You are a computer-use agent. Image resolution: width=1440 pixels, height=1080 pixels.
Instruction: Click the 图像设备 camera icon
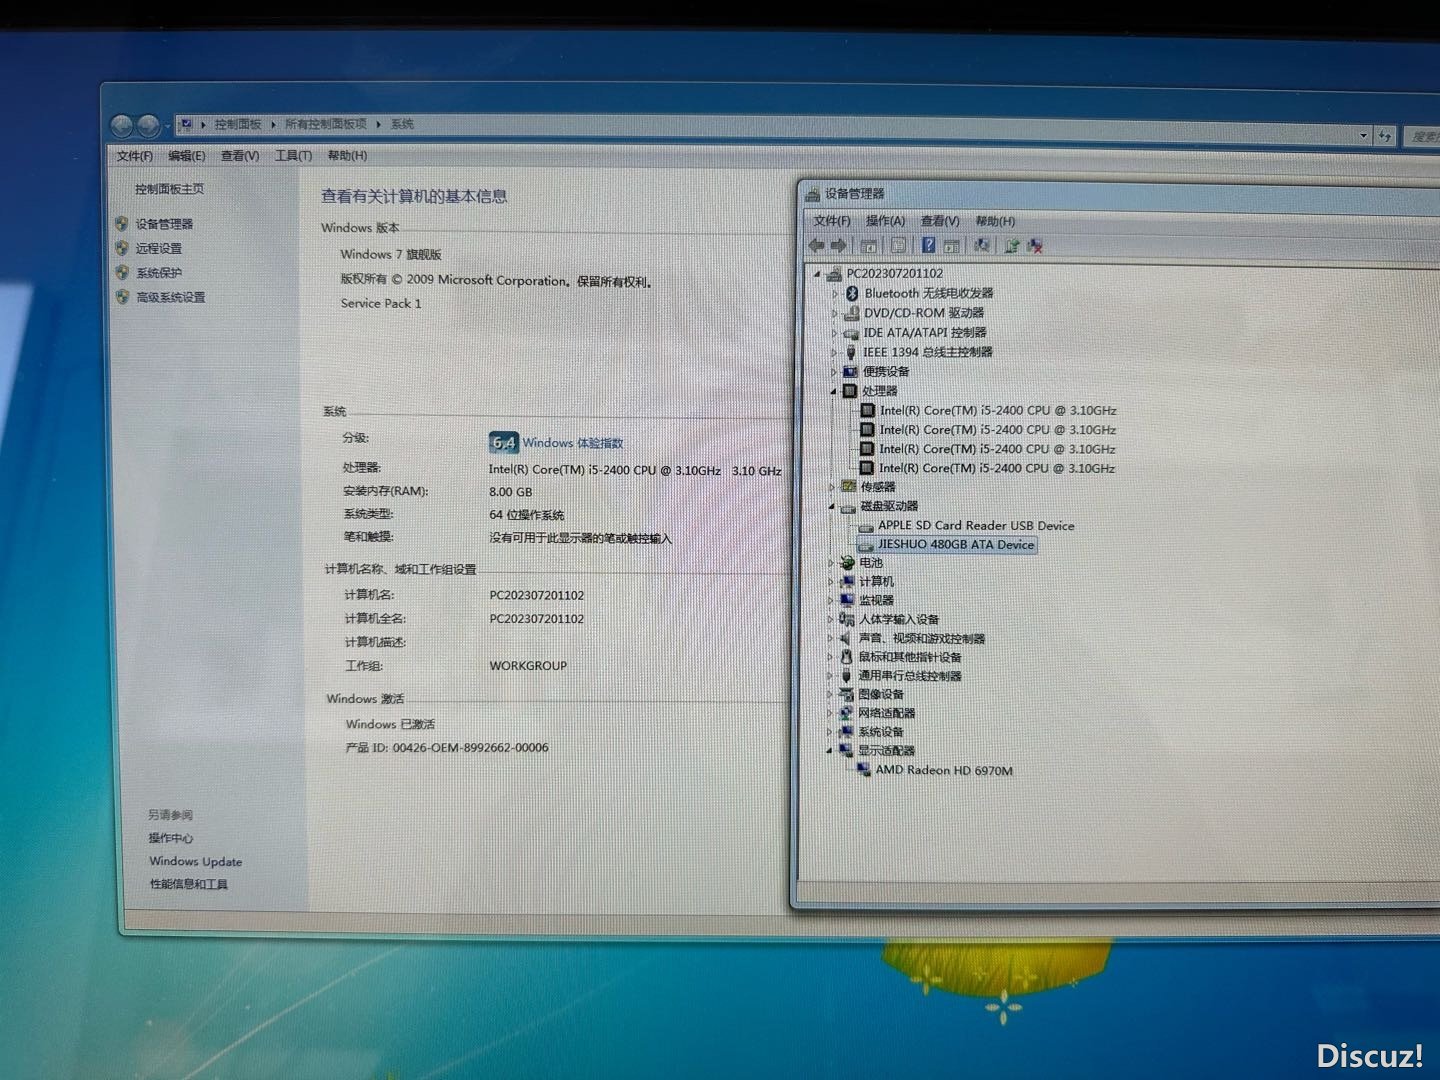846,694
